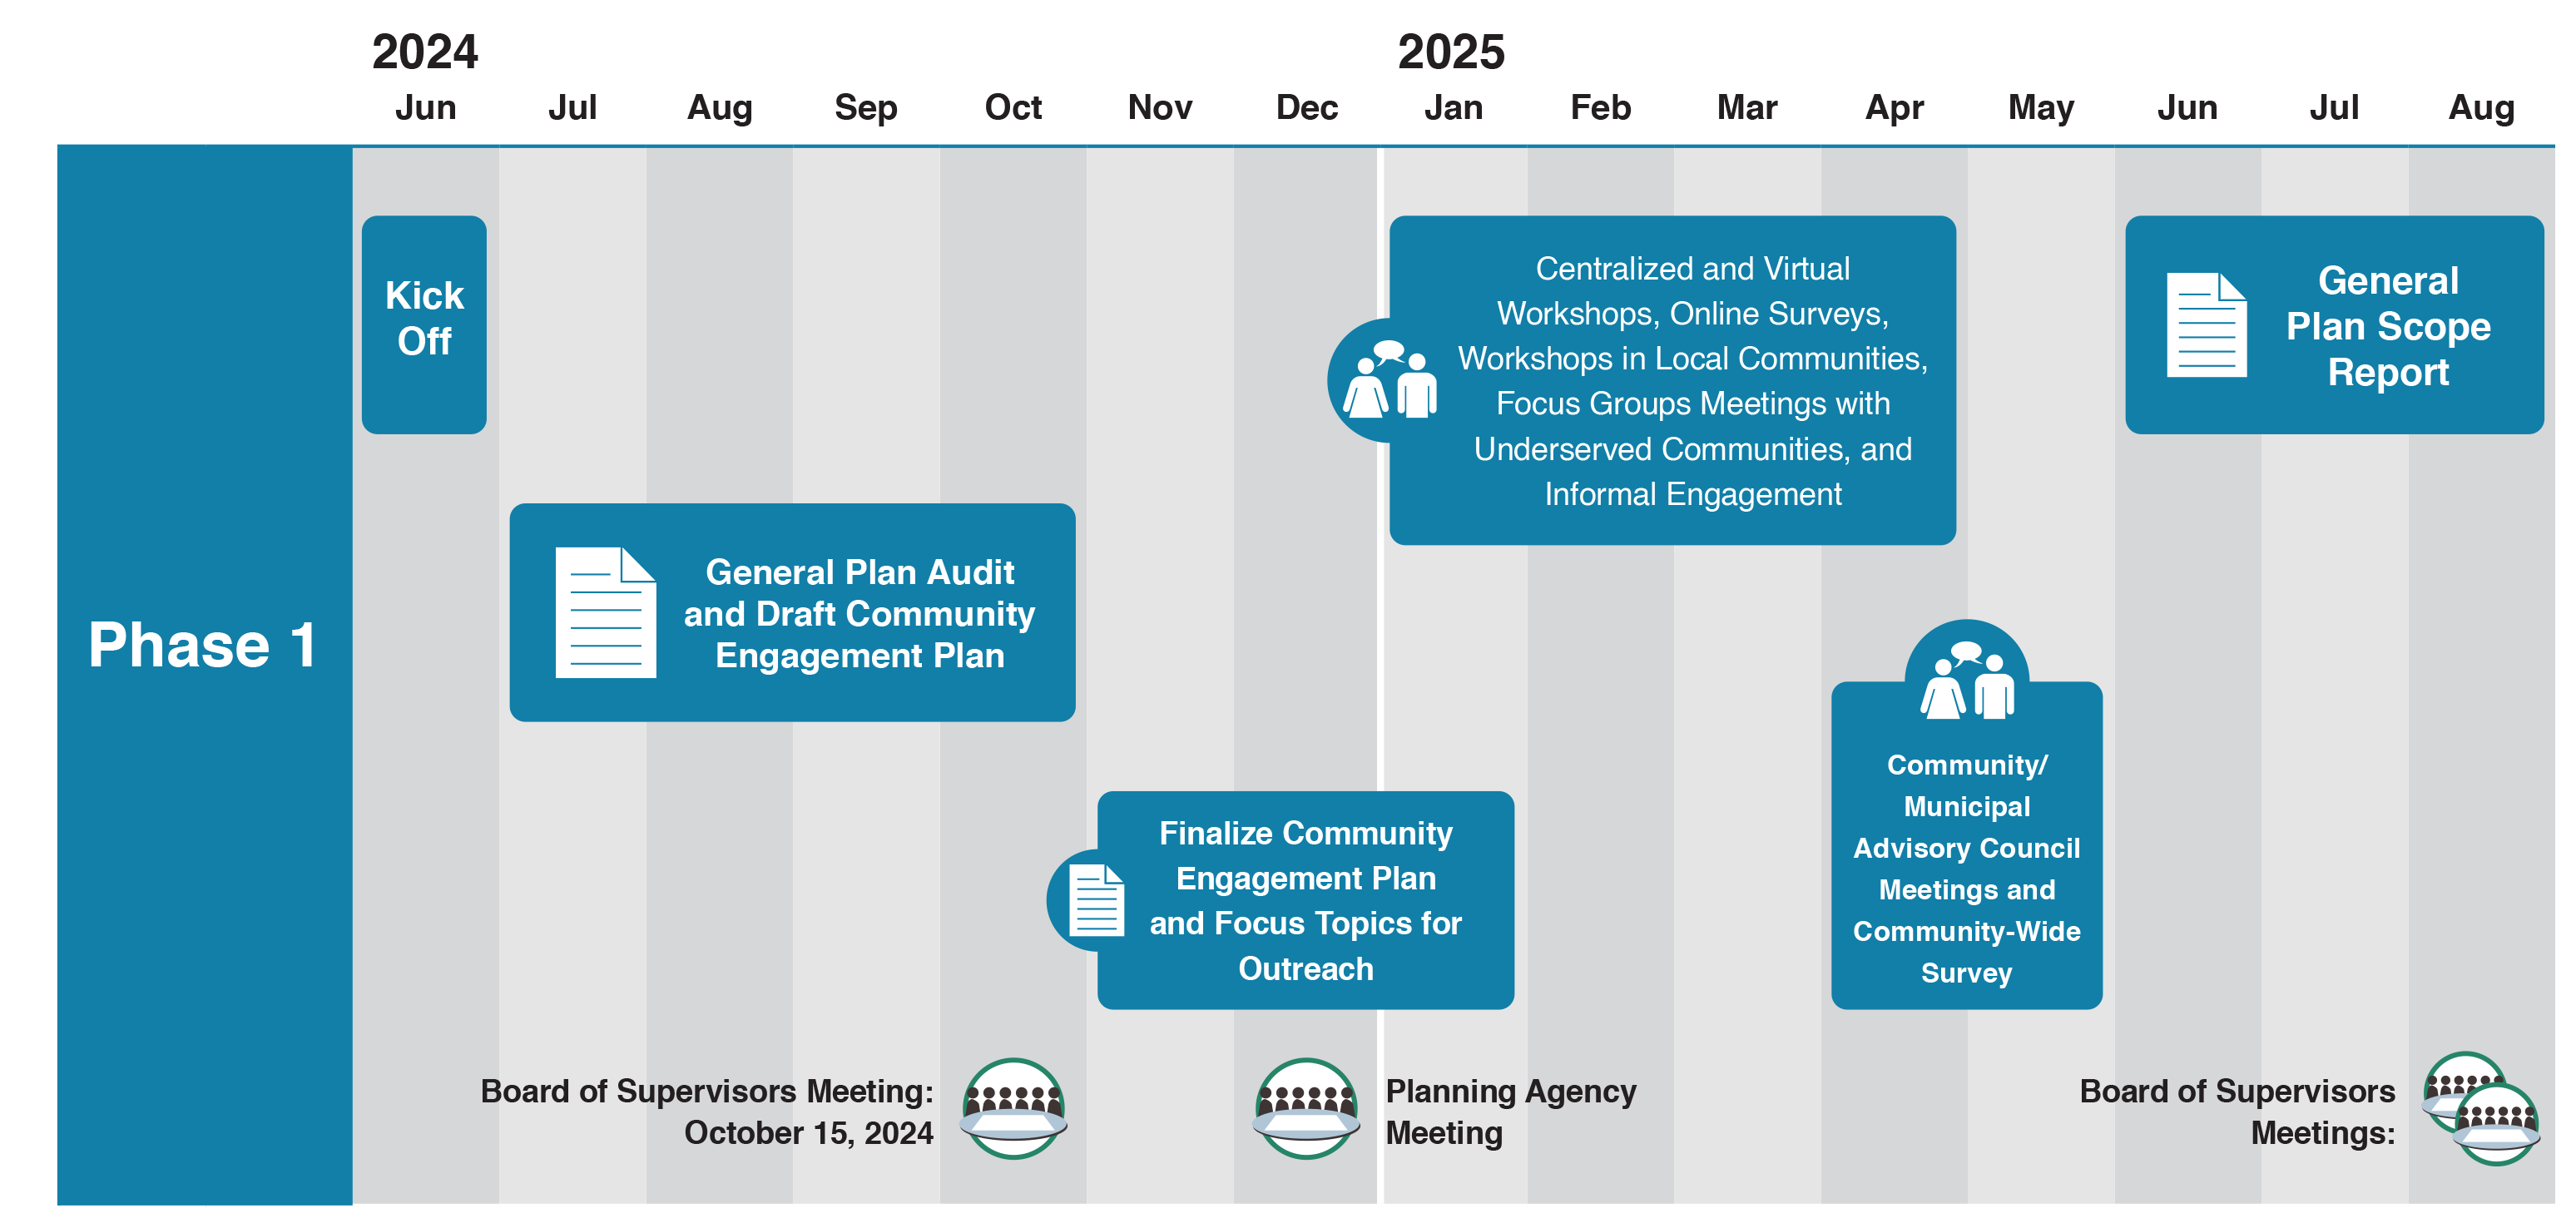2576x1228 pixels.
Task: Click the Apr month header
Action: (1895, 108)
